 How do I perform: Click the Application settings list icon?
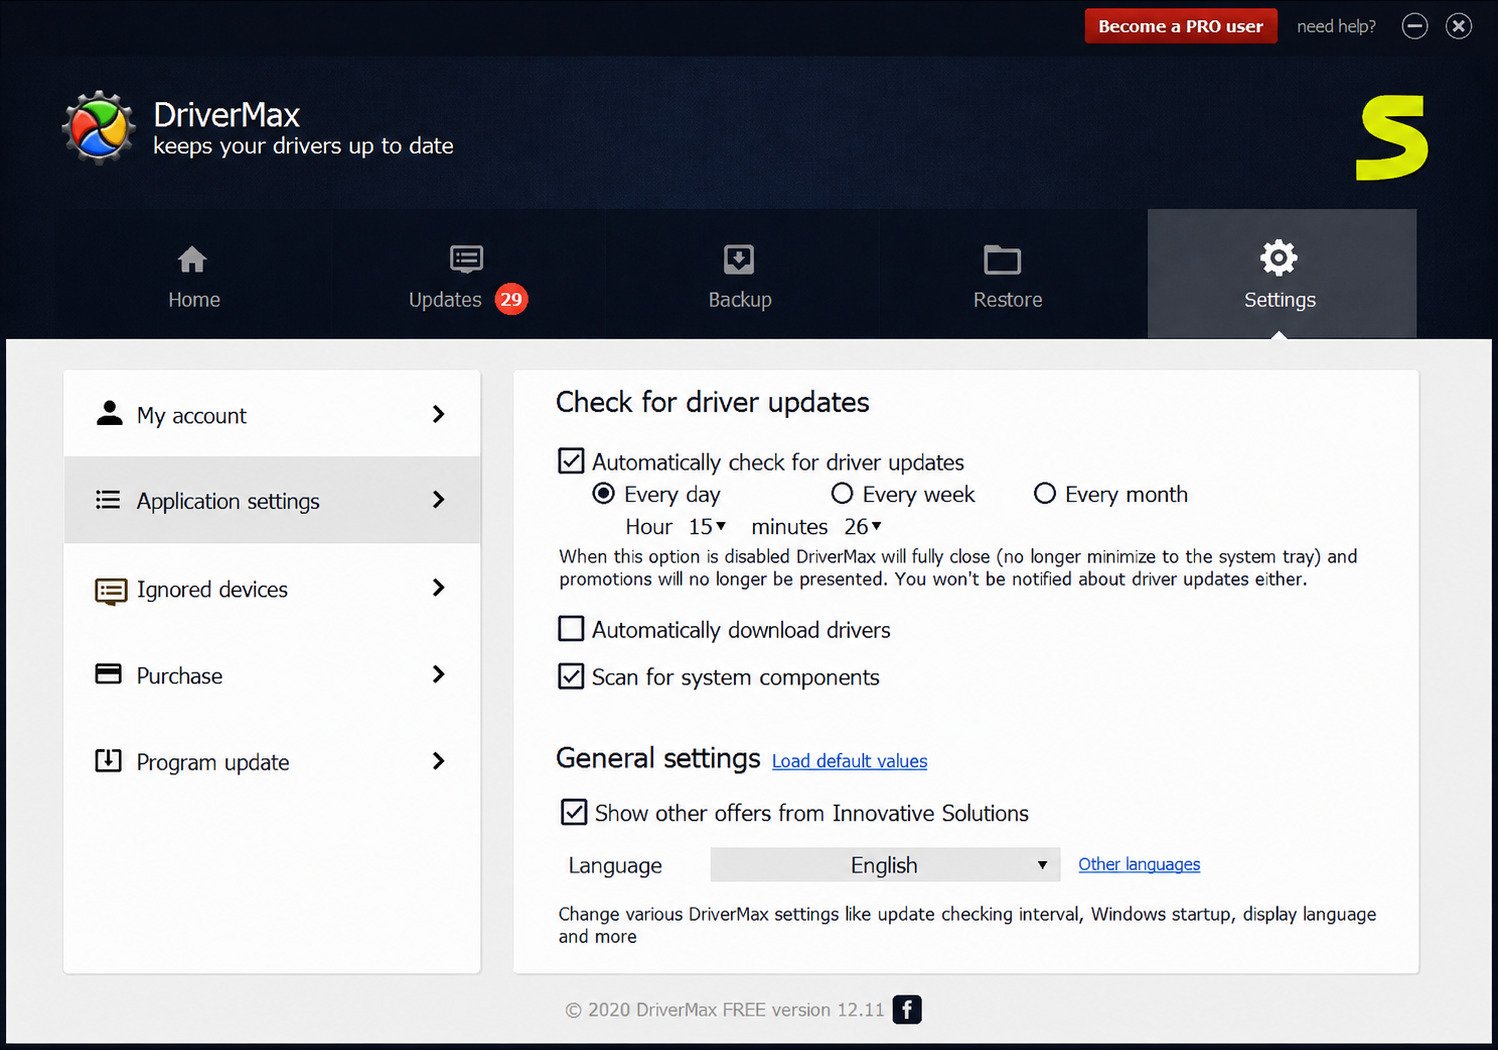pyautogui.click(x=108, y=499)
